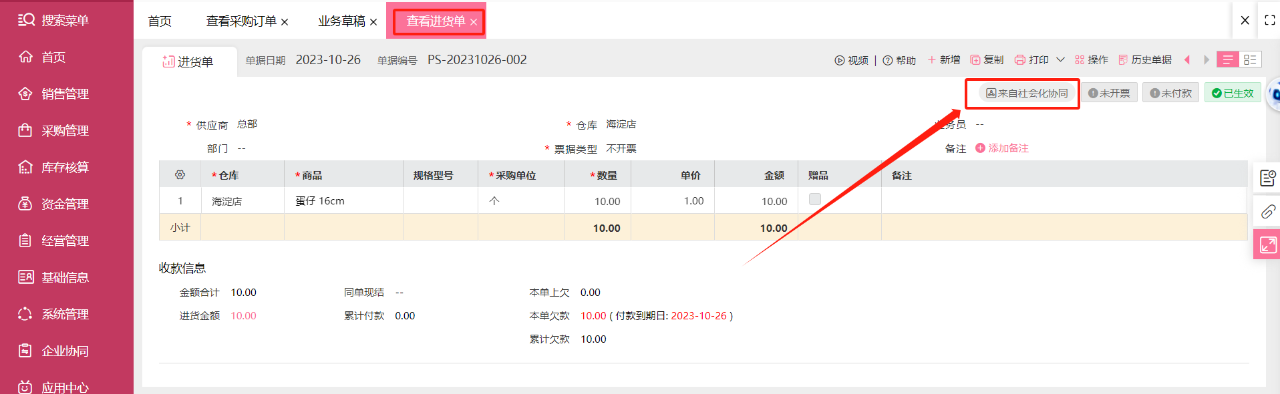Open 企业协同 in the sidebar
This screenshot has width=1280, height=394.
click(x=66, y=351)
